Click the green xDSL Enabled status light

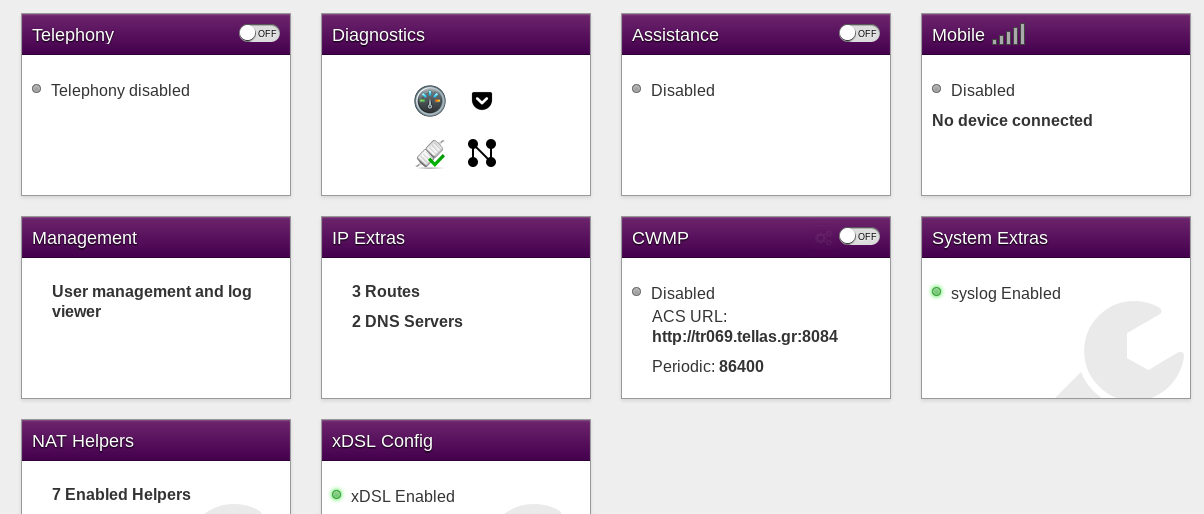pos(336,495)
